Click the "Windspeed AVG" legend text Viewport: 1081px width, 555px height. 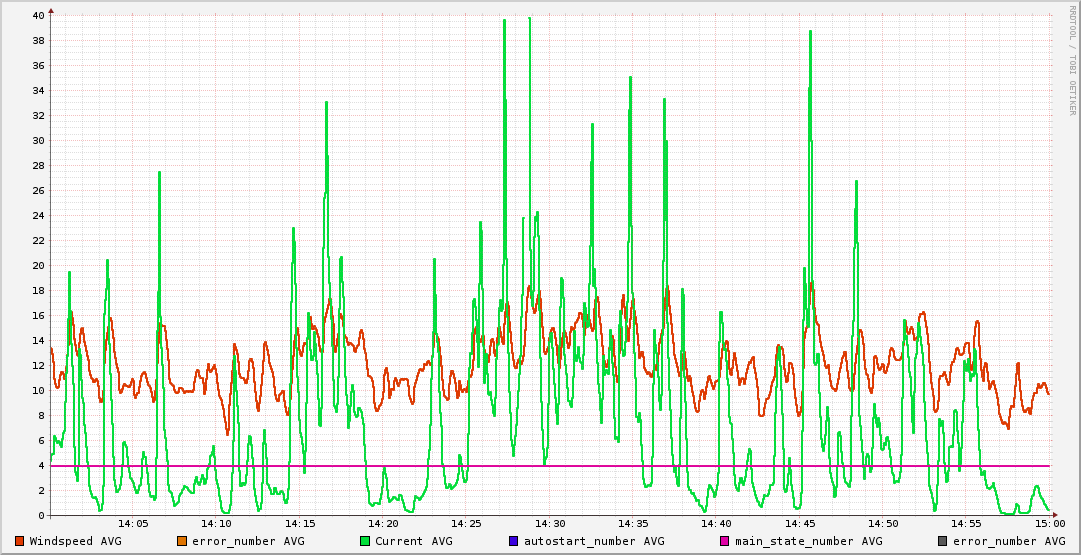click(x=75, y=541)
